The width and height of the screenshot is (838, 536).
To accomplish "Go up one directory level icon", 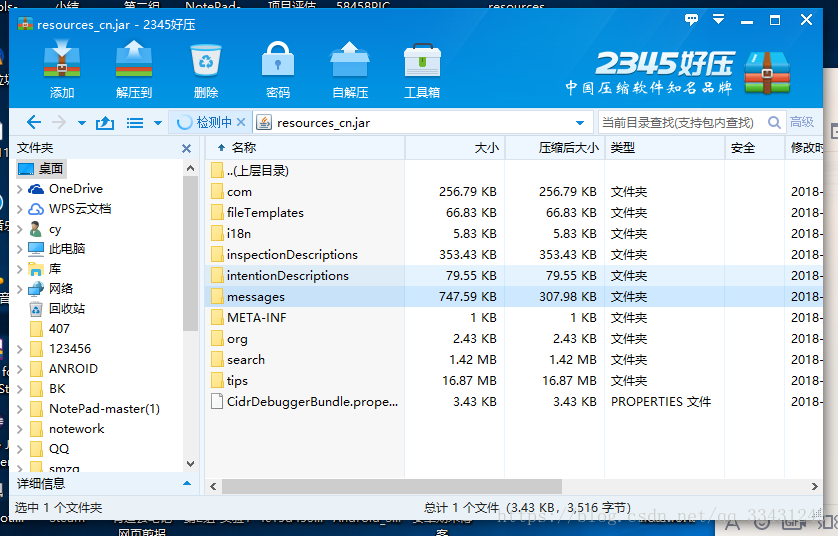I will pyautogui.click(x=105, y=123).
